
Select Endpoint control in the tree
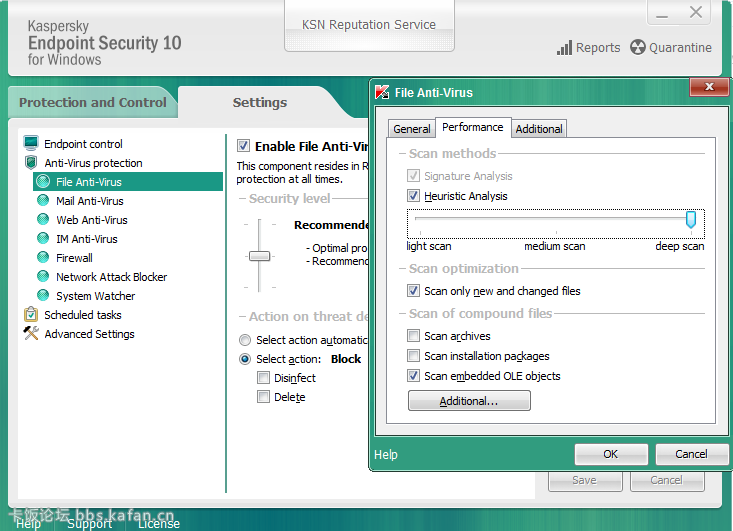83,144
